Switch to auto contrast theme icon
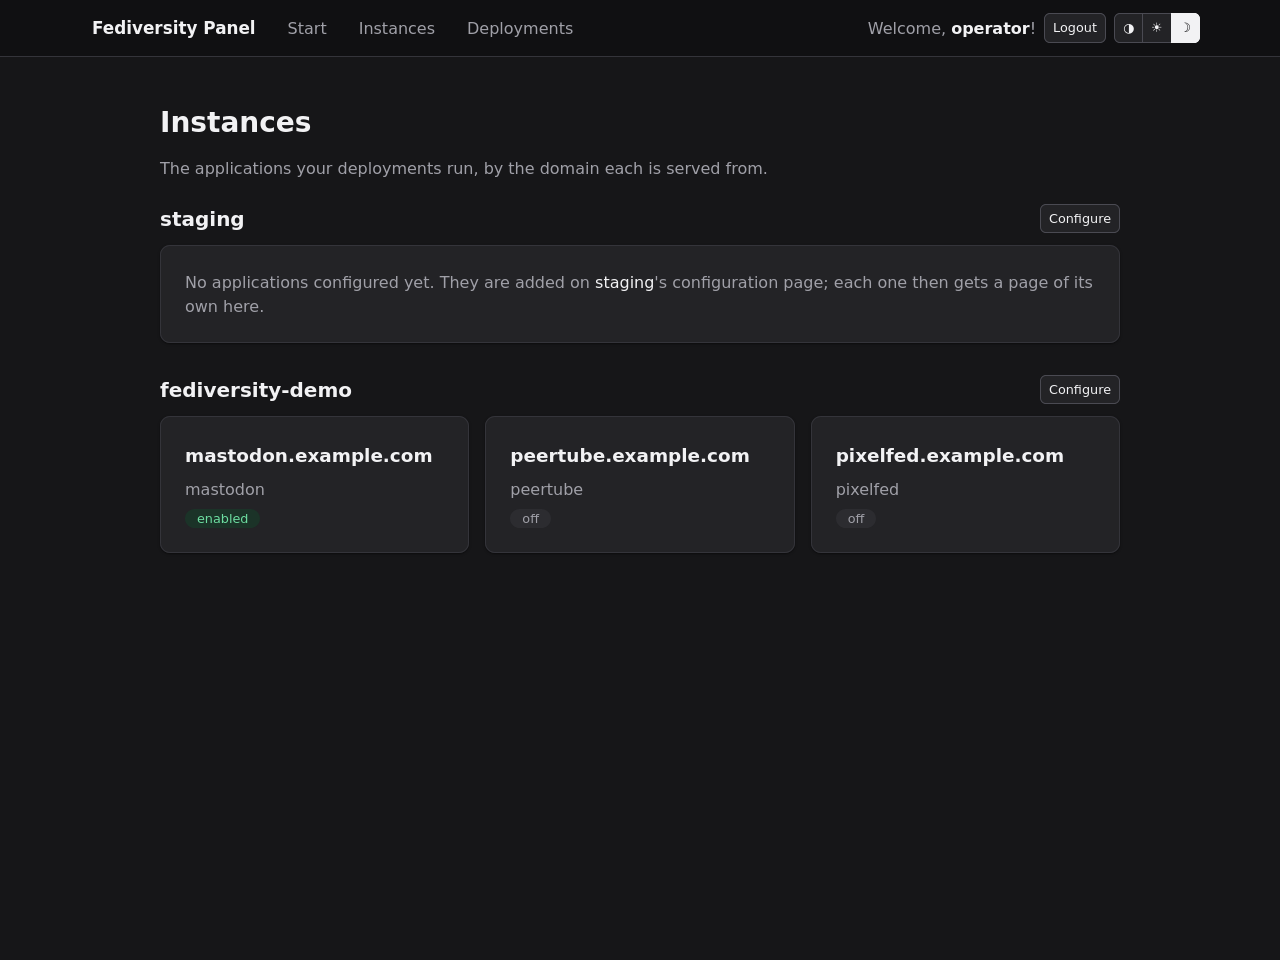The width and height of the screenshot is (1280, 960). click(x=1129, y=28)
